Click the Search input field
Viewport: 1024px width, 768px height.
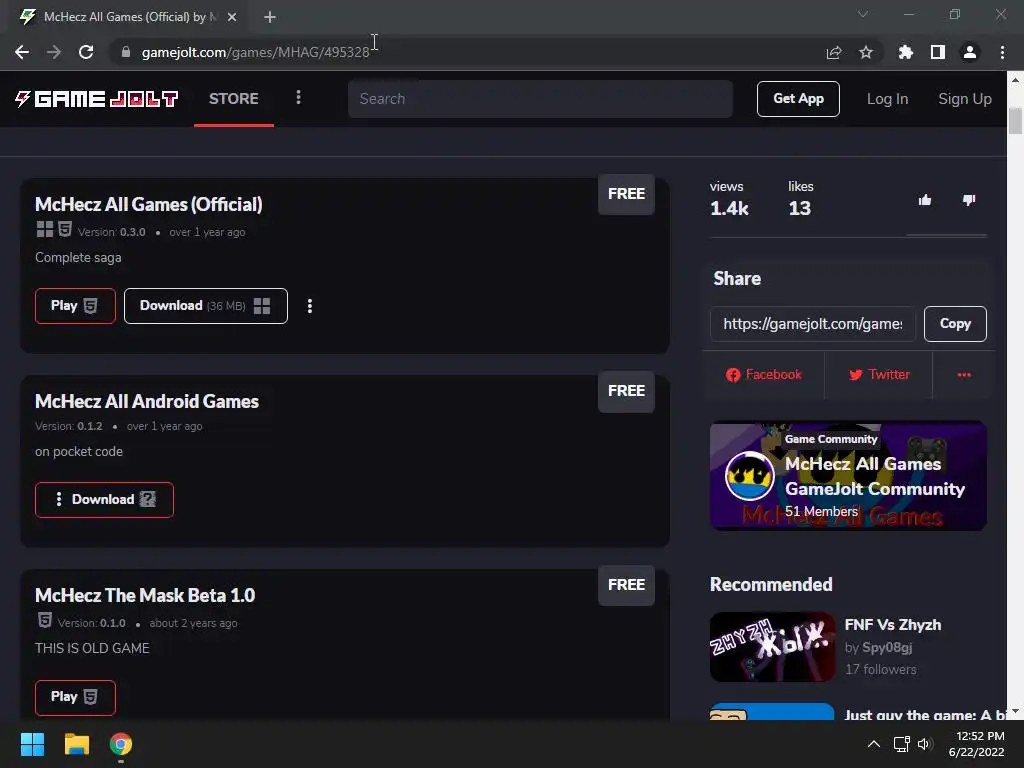point(540,99)
